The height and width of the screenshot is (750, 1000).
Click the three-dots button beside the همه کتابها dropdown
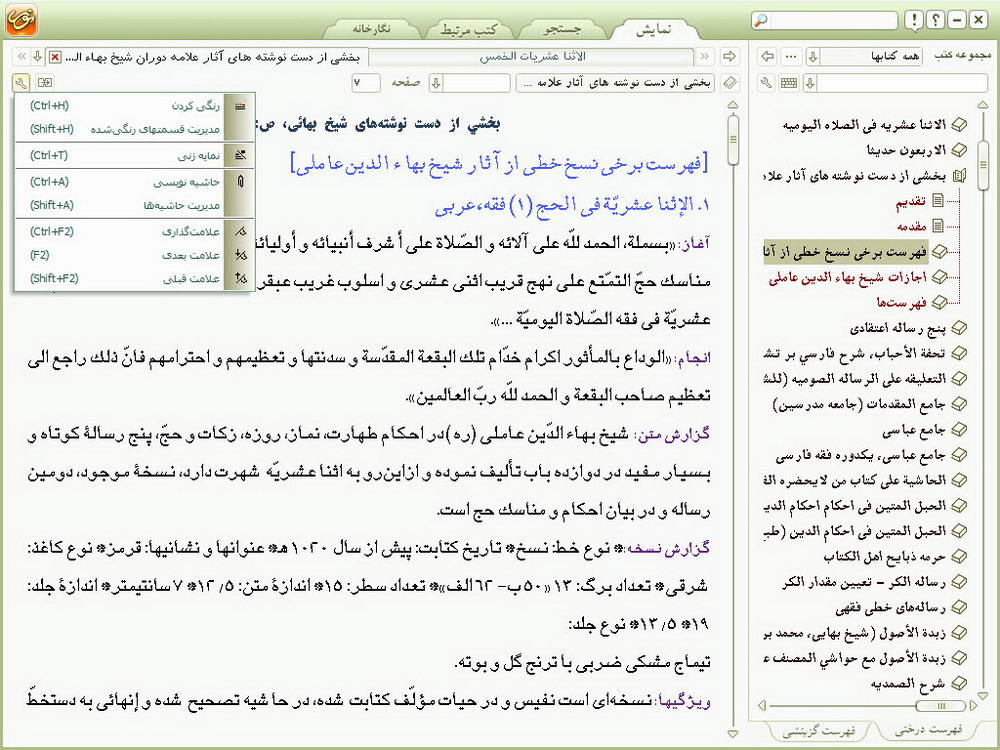tap(791, 56)
